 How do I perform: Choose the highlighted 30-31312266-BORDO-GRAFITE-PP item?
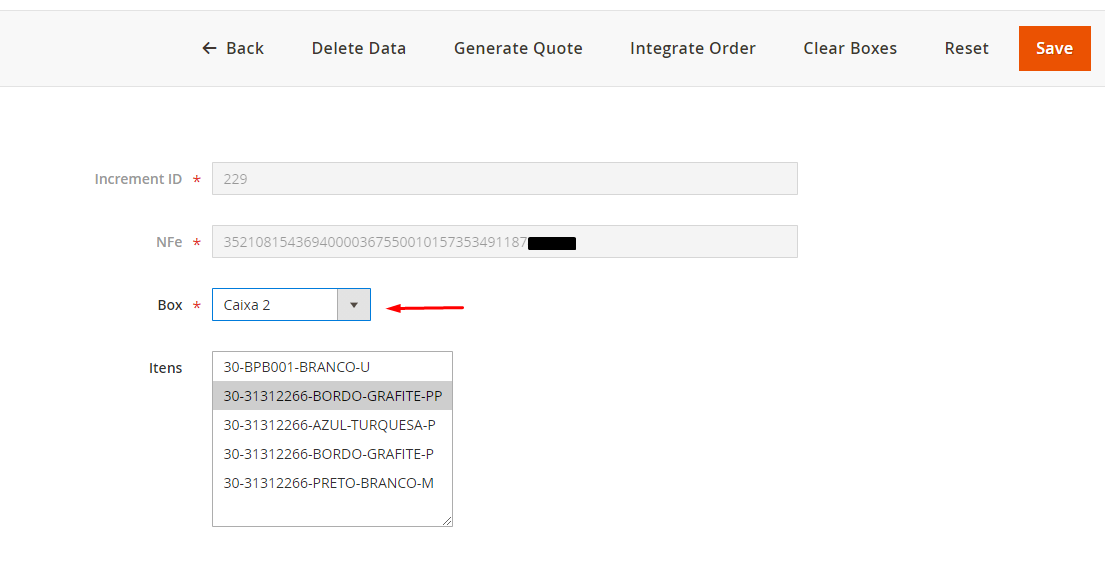coord(332,396)
